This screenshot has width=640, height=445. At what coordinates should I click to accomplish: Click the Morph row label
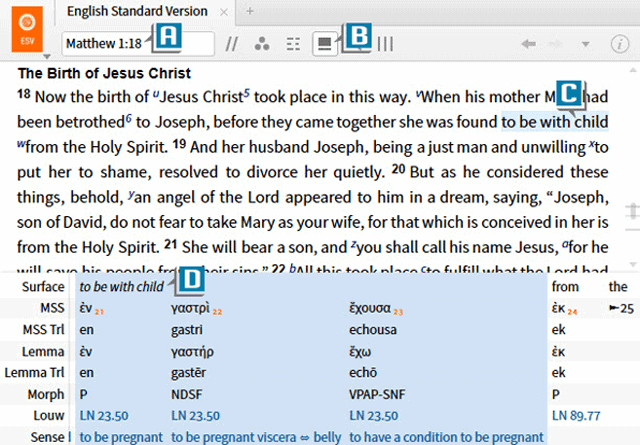46,394
